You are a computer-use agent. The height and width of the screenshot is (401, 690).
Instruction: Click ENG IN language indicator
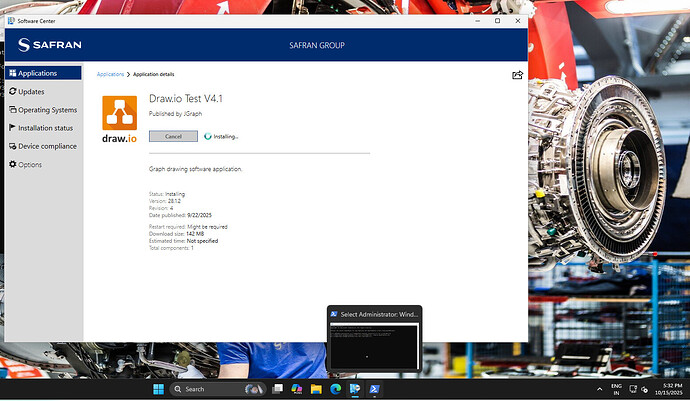[x=617, y=390]
